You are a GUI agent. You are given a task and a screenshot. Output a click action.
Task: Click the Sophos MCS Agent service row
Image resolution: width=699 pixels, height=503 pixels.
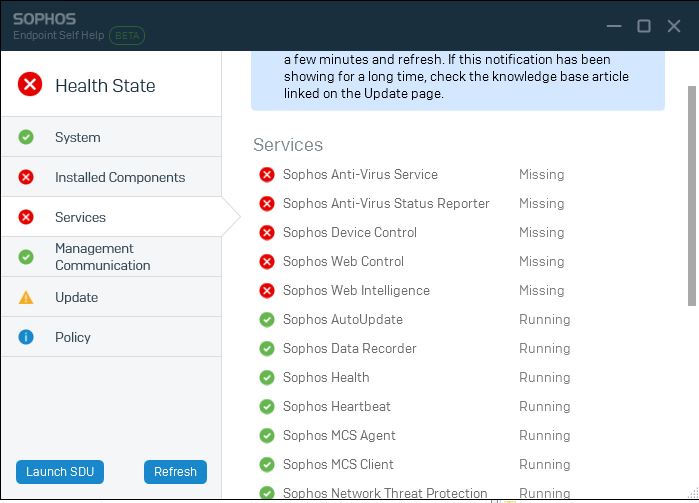coord(415,435)
